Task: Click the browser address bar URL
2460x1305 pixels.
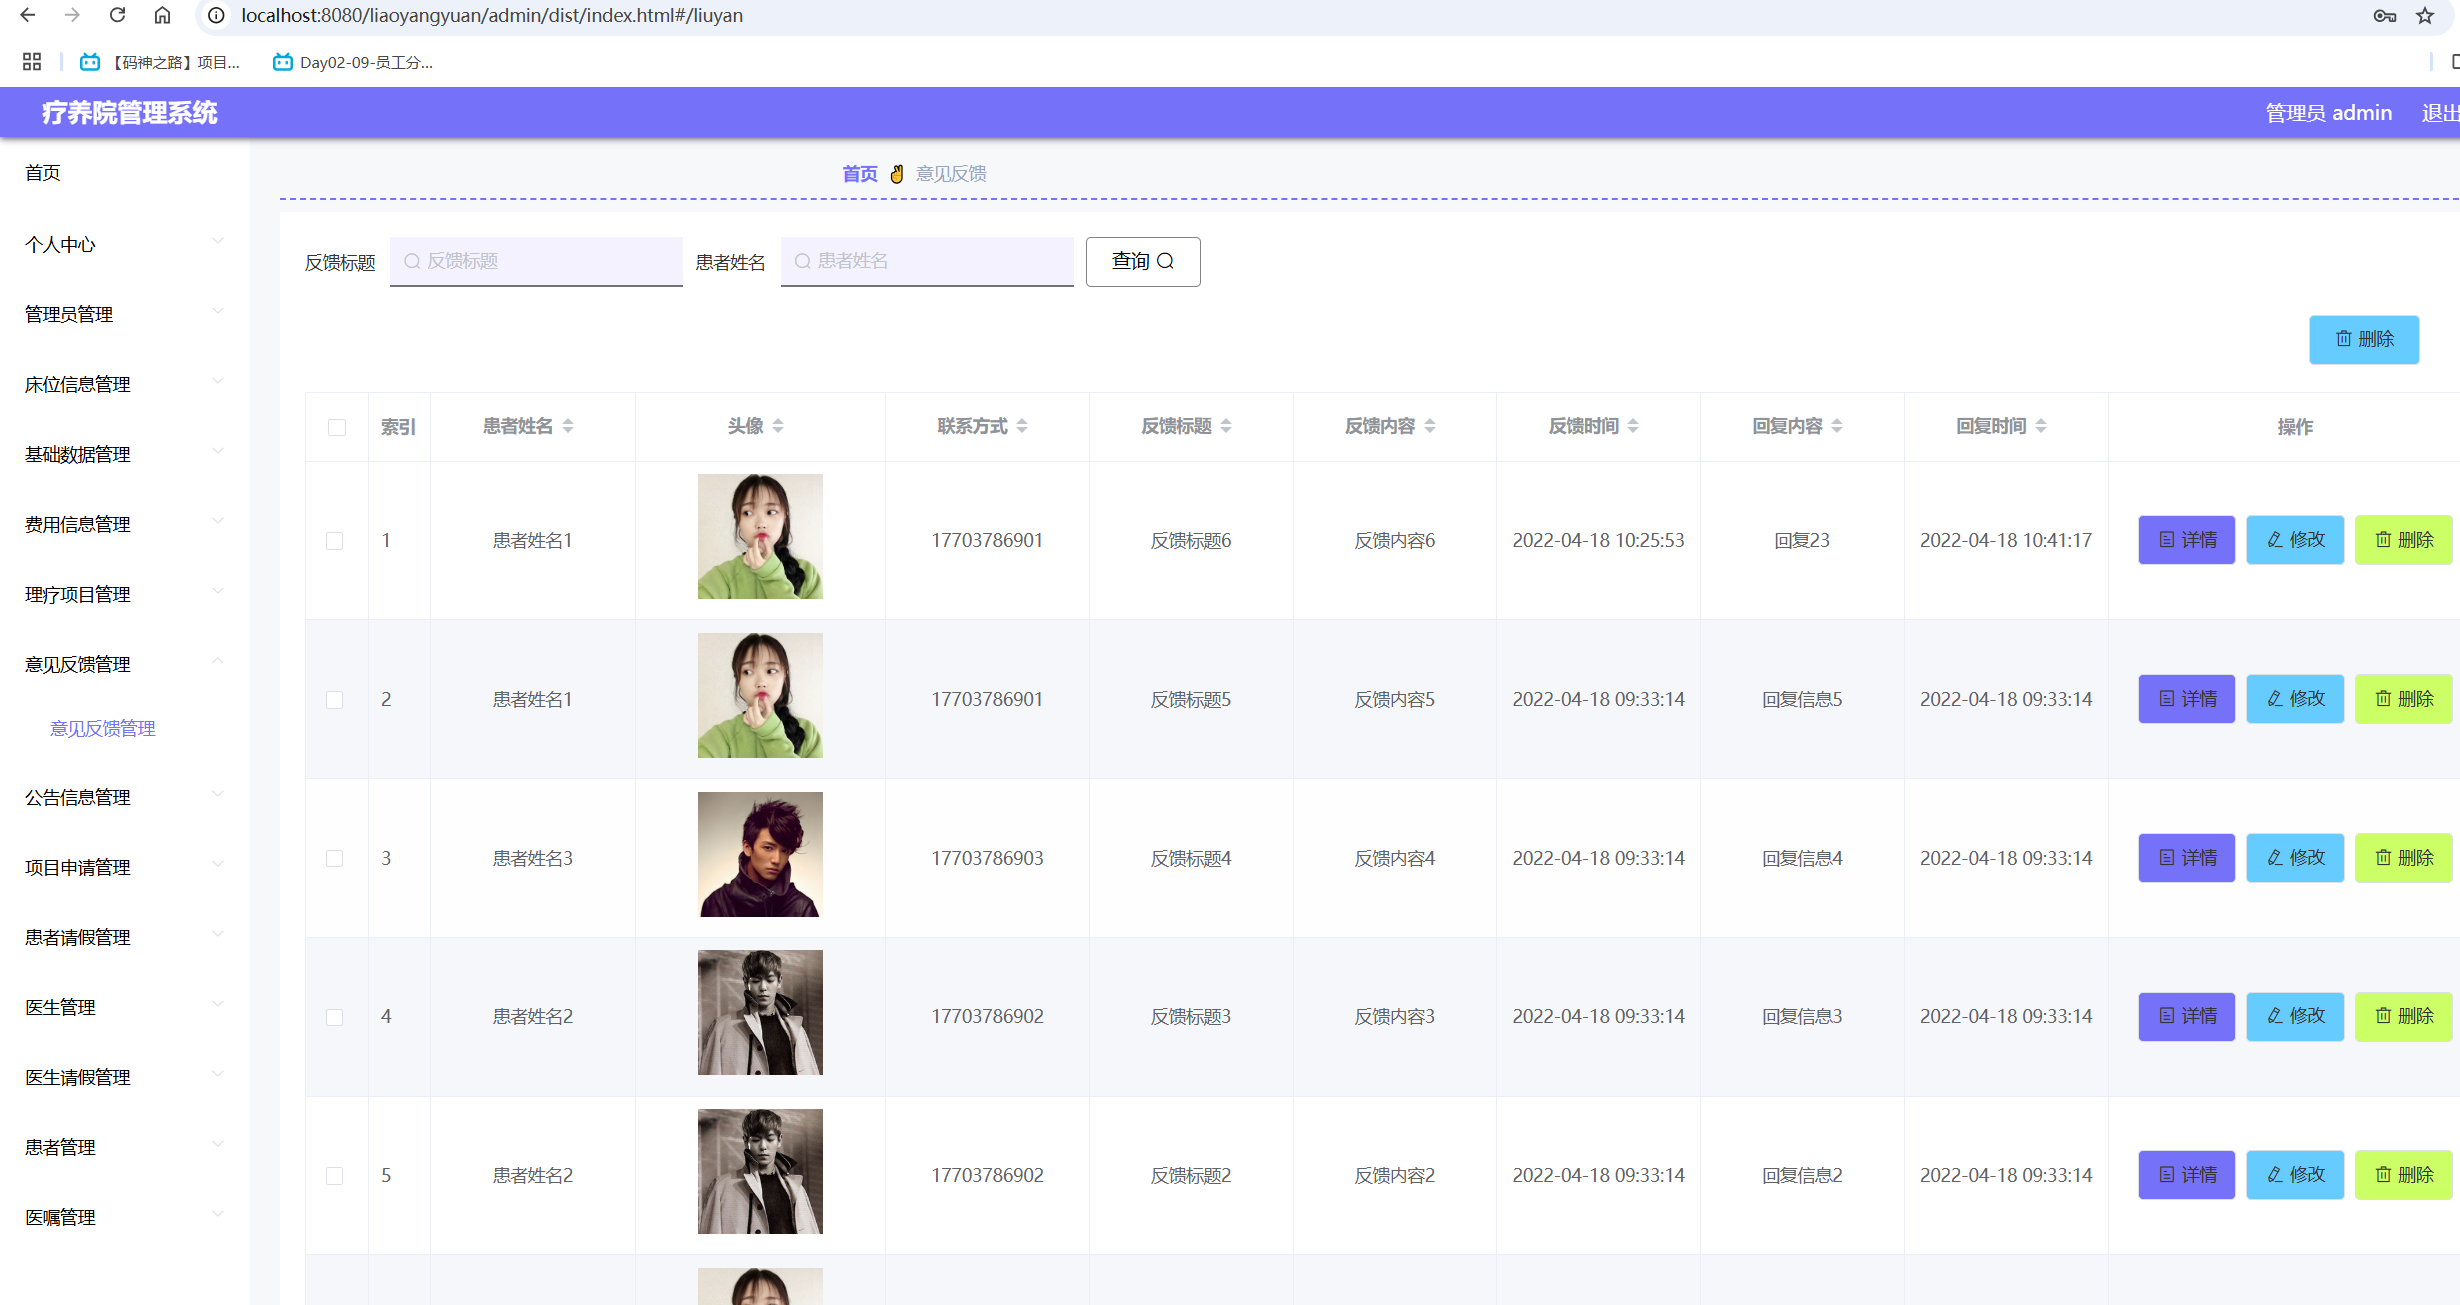Action: coord(492,15)
